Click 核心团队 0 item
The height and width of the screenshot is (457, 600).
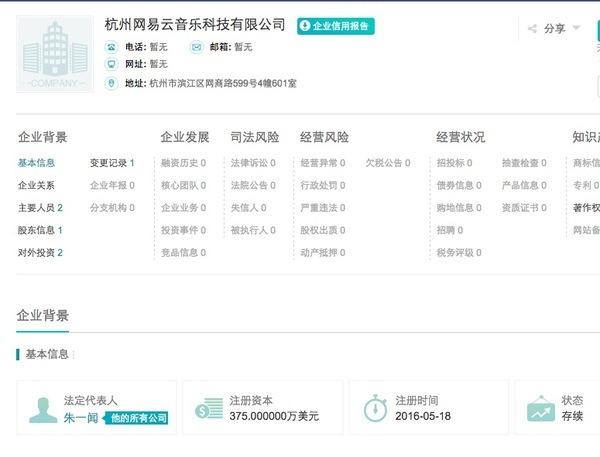point(183,185)
